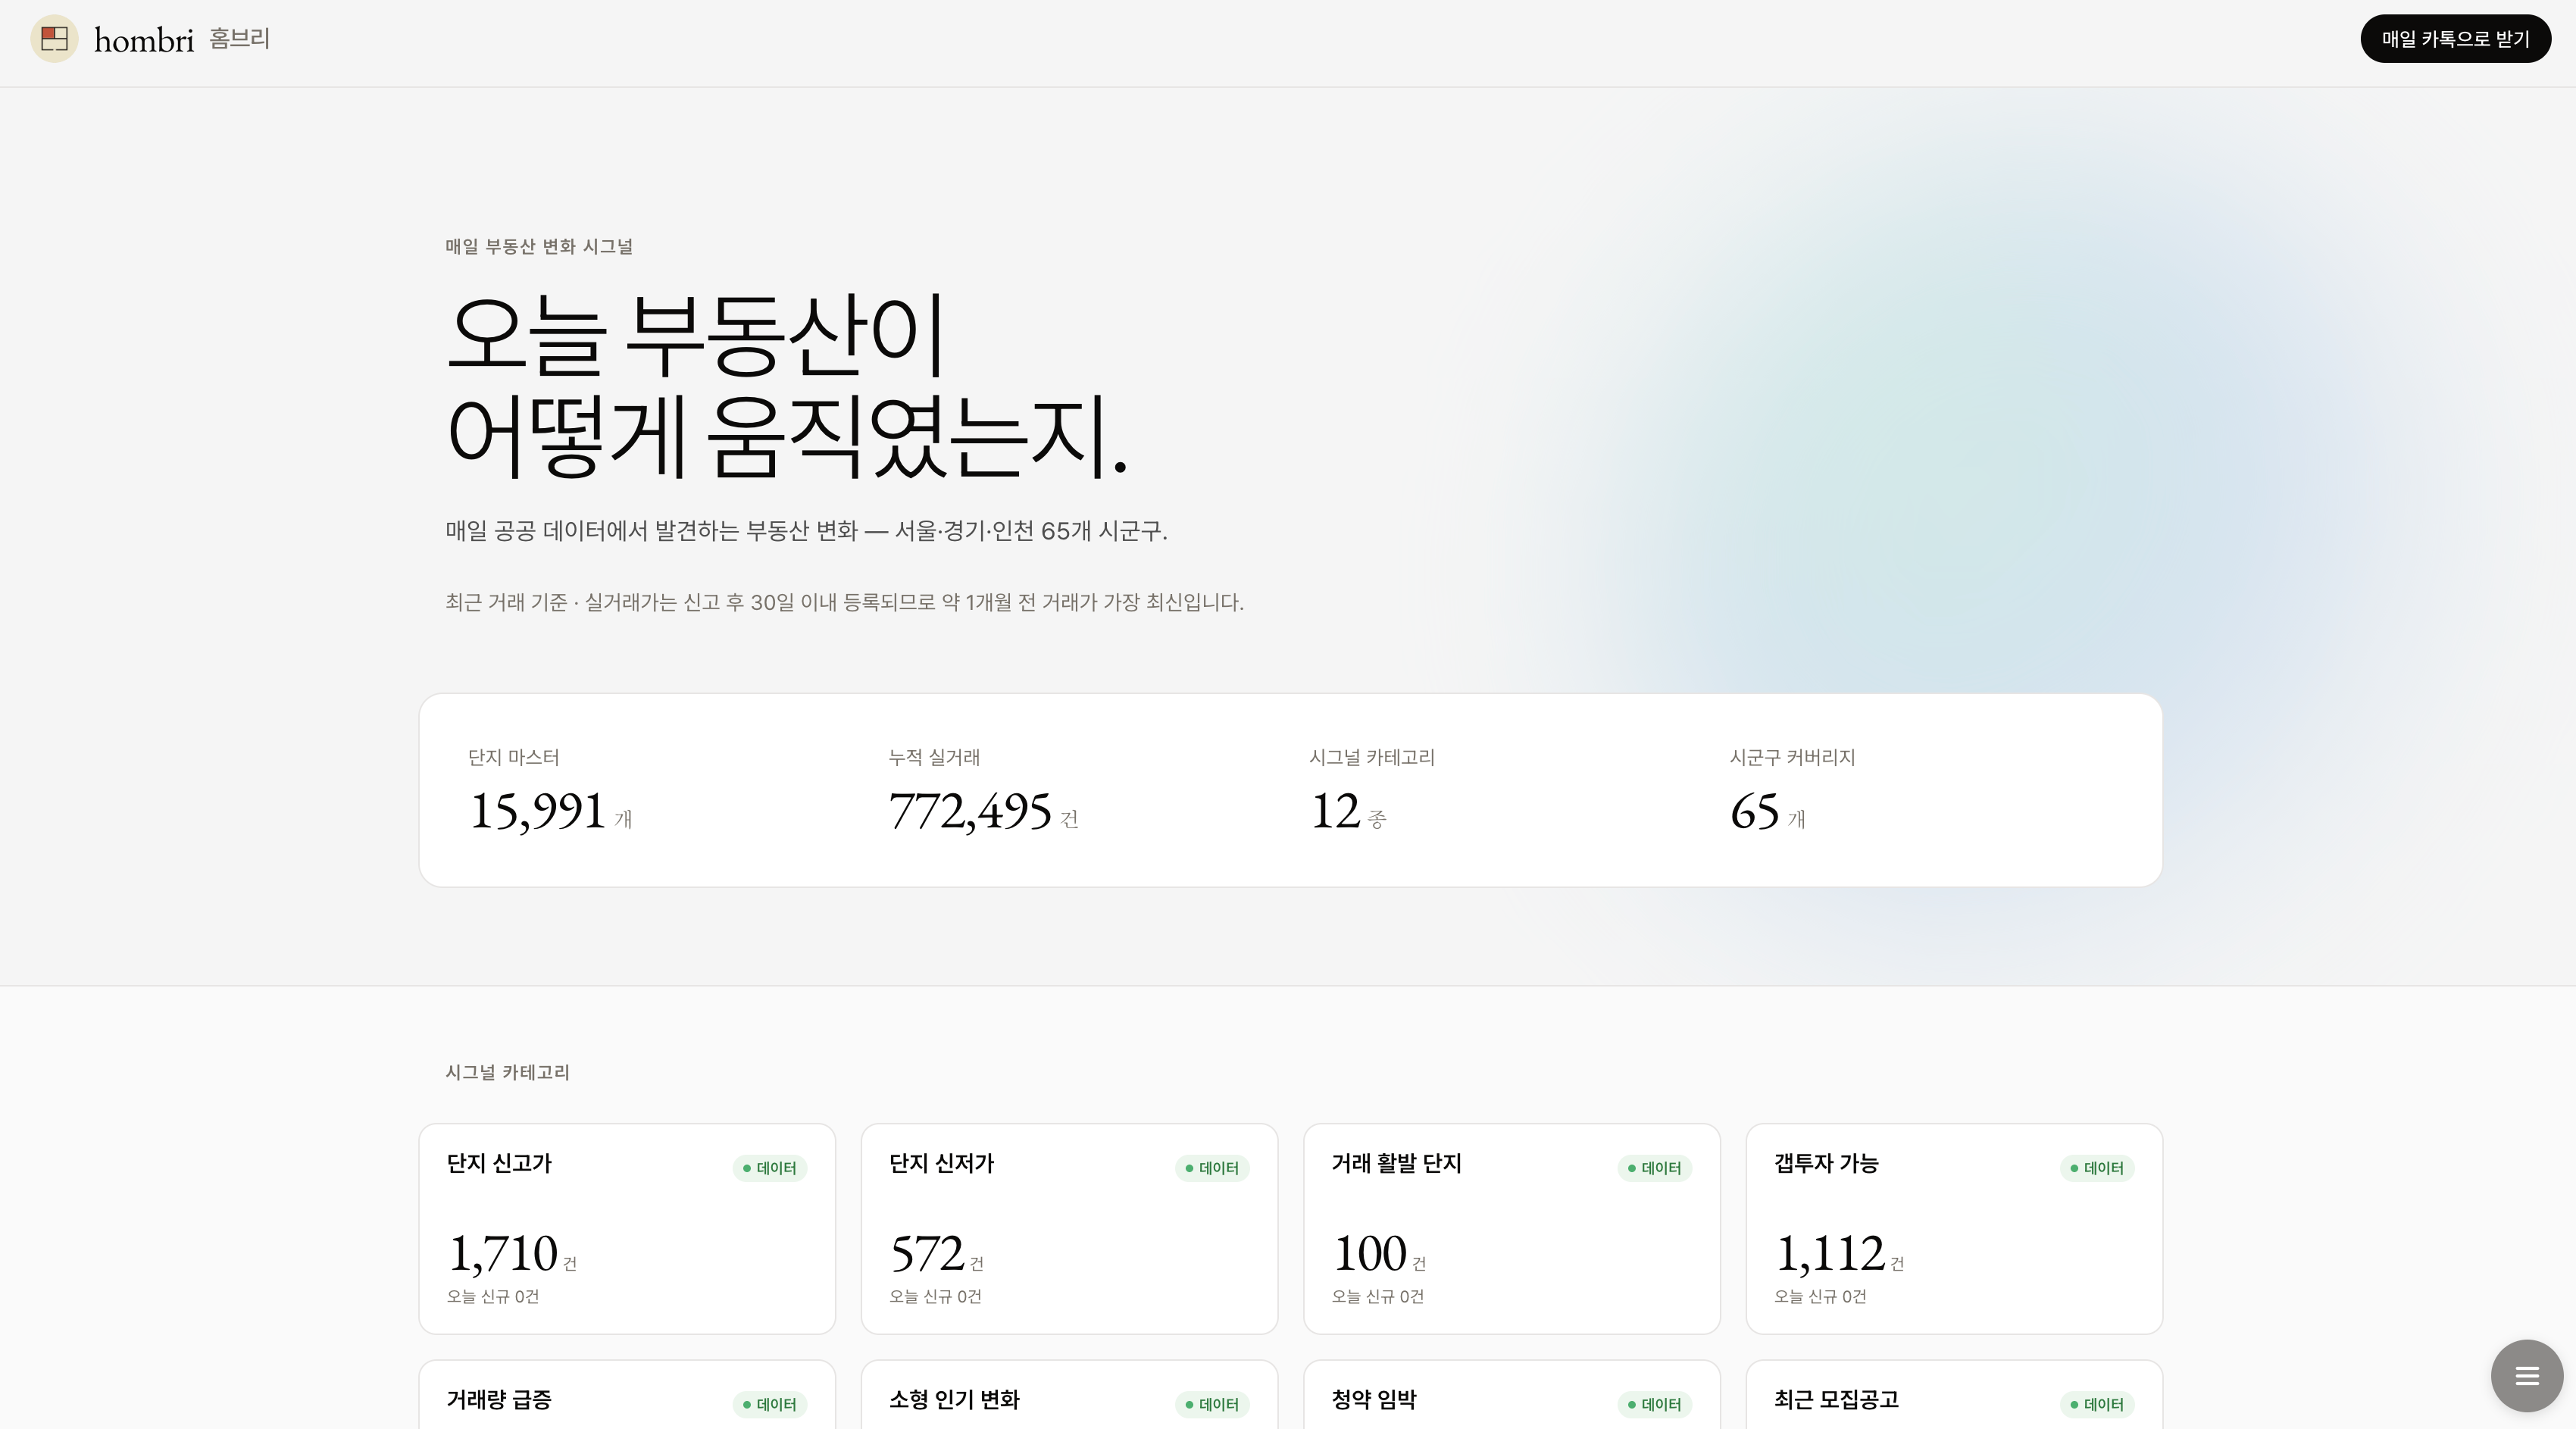Click the 최근 거래 기준 notice text
Image resolution: width=2576 pixels, height=1429 pixels.
(x=844, y=602)
